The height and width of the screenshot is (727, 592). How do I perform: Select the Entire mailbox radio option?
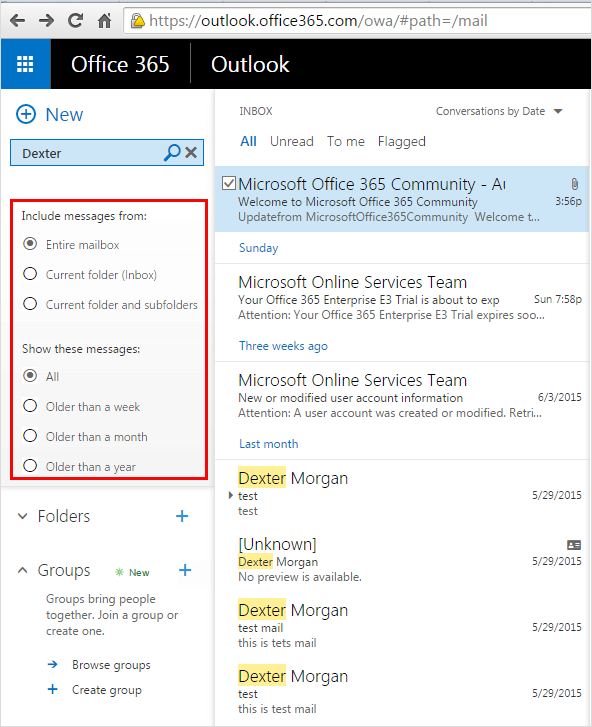click(30, 244)
